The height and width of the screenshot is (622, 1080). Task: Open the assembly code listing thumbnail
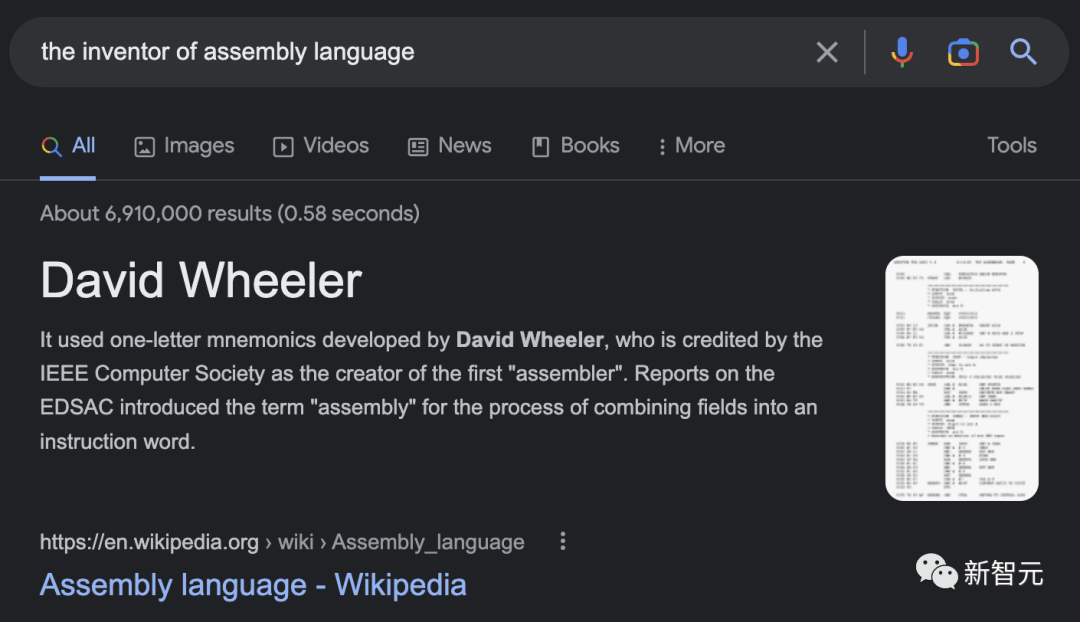[x=961, y=378]
